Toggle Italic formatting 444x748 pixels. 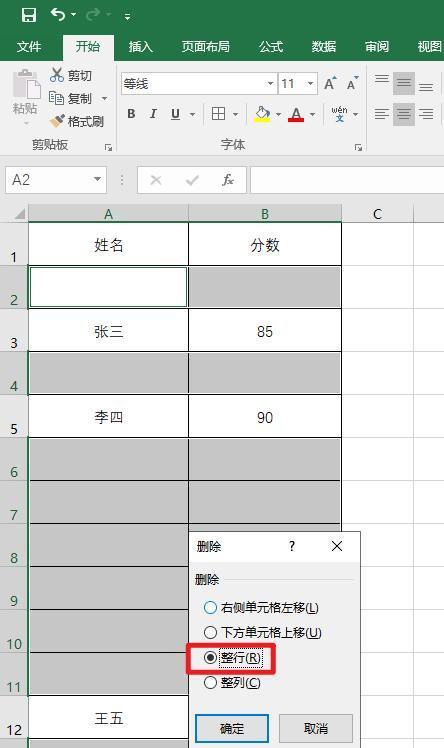(x=153, y=114)
